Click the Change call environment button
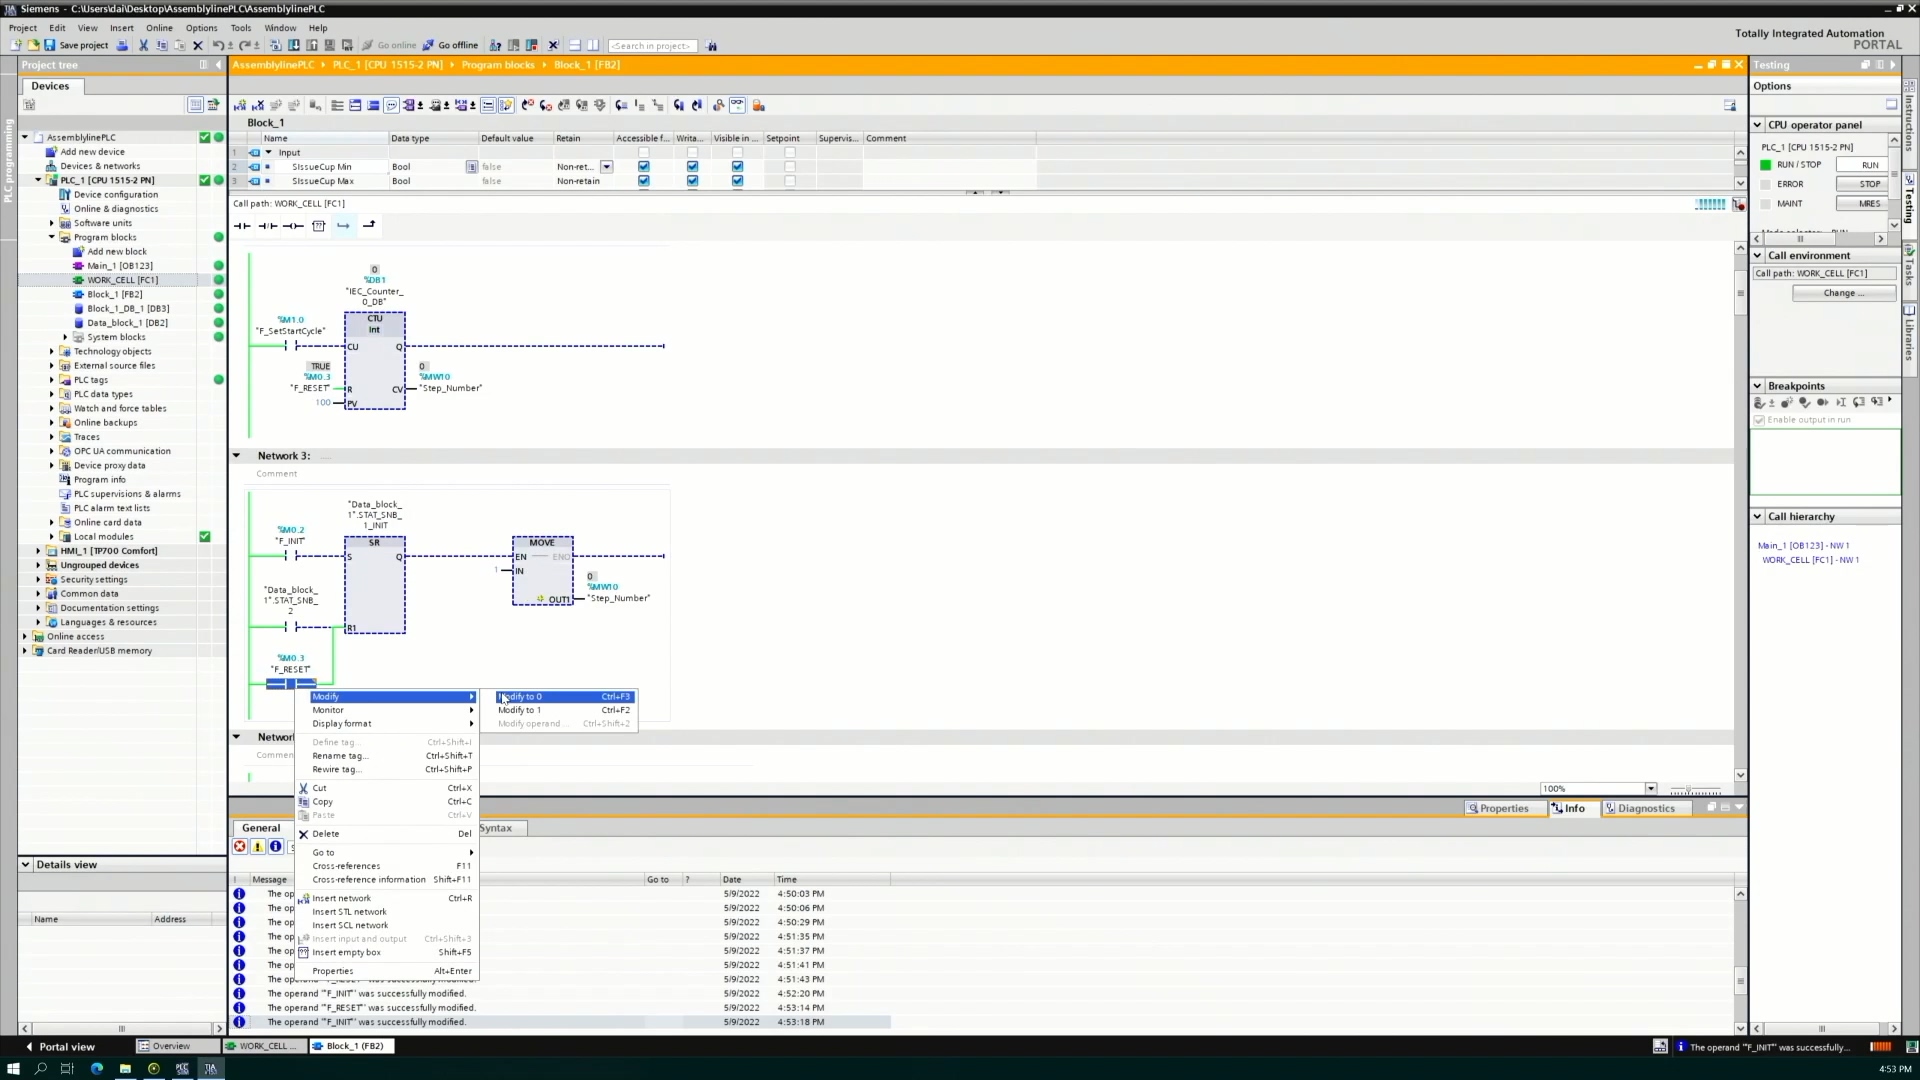 pyautogui.click(x=1843, y=293)
